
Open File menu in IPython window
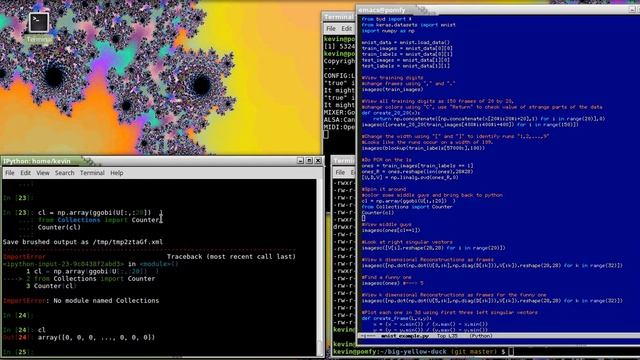click(10, 173)
